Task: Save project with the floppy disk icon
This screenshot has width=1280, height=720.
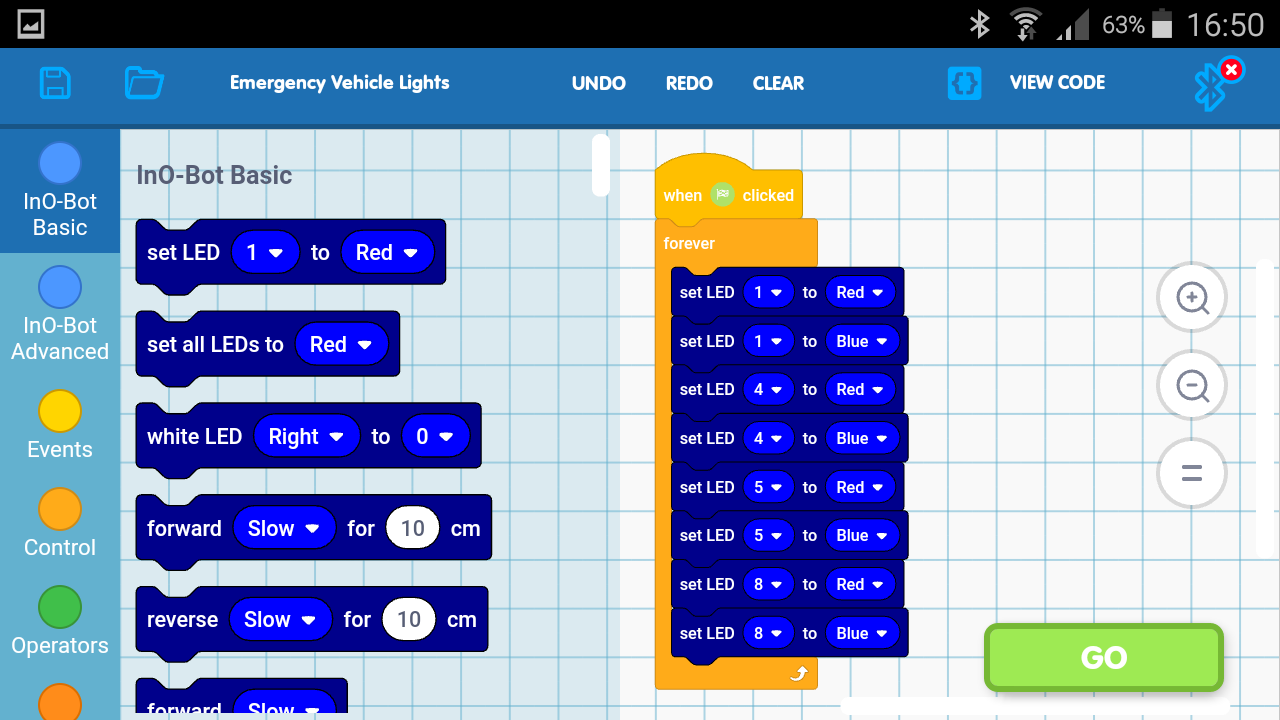Action: pyautogui.click(x=55, y=82)
